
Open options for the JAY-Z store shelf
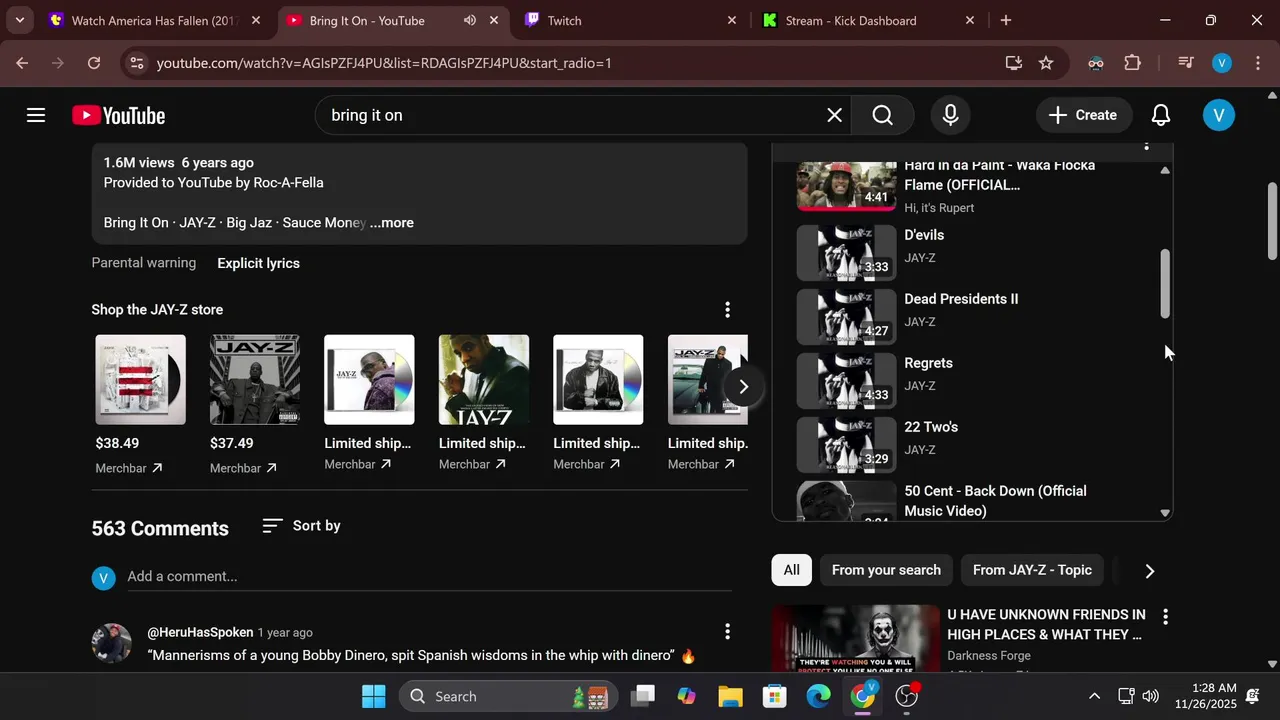[727, 310]
